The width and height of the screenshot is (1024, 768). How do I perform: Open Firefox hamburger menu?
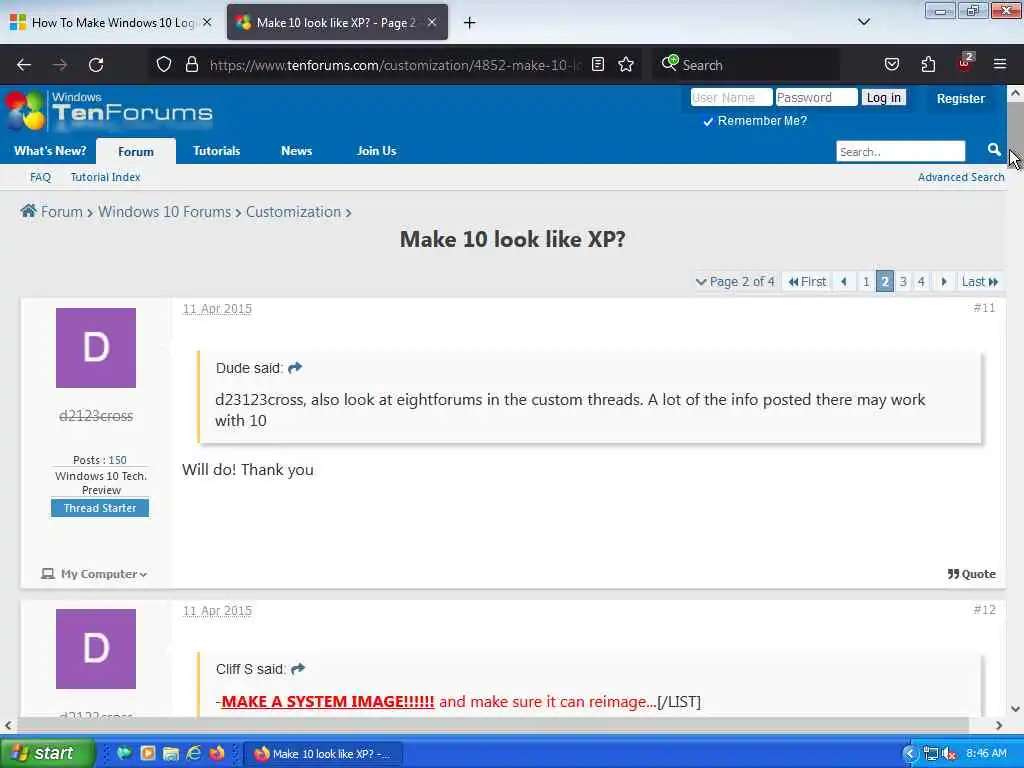[x=1000, y=64]
